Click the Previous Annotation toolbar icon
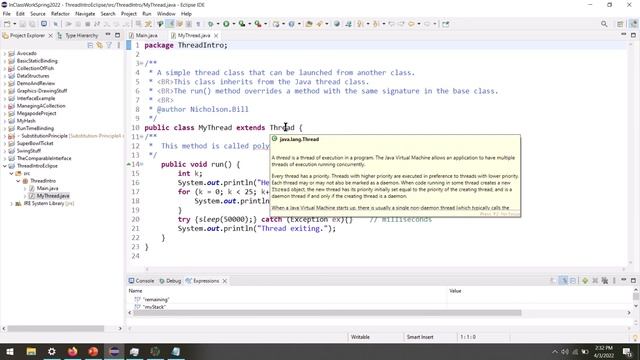Image resolution: width=640 pixels, height=360 pixels. 376,24
